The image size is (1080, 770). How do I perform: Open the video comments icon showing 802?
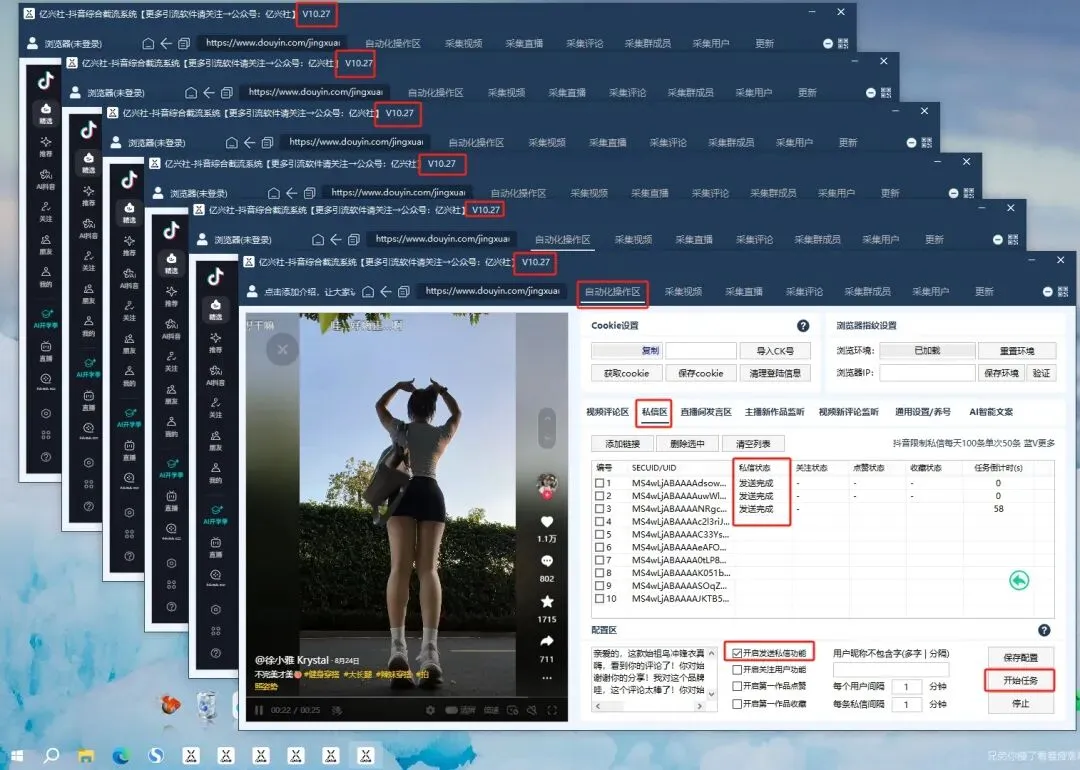pyautogui.click(x=547, y=560)
